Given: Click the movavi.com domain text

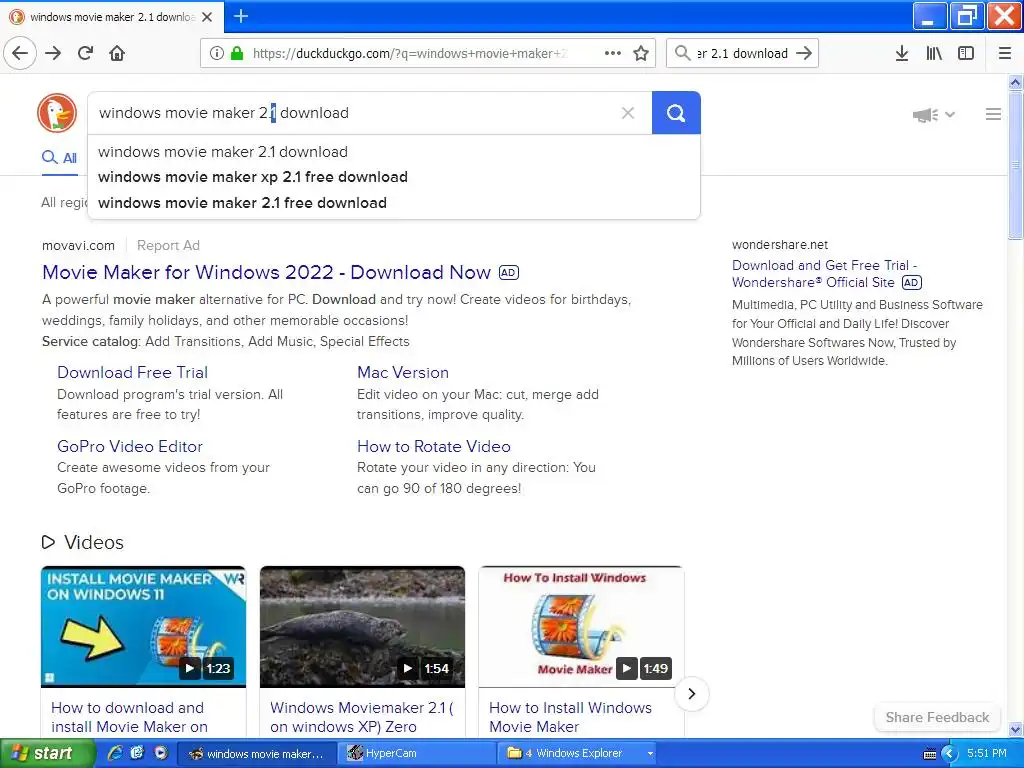Looking at the screenshot, I should click(x=78, y=246).
